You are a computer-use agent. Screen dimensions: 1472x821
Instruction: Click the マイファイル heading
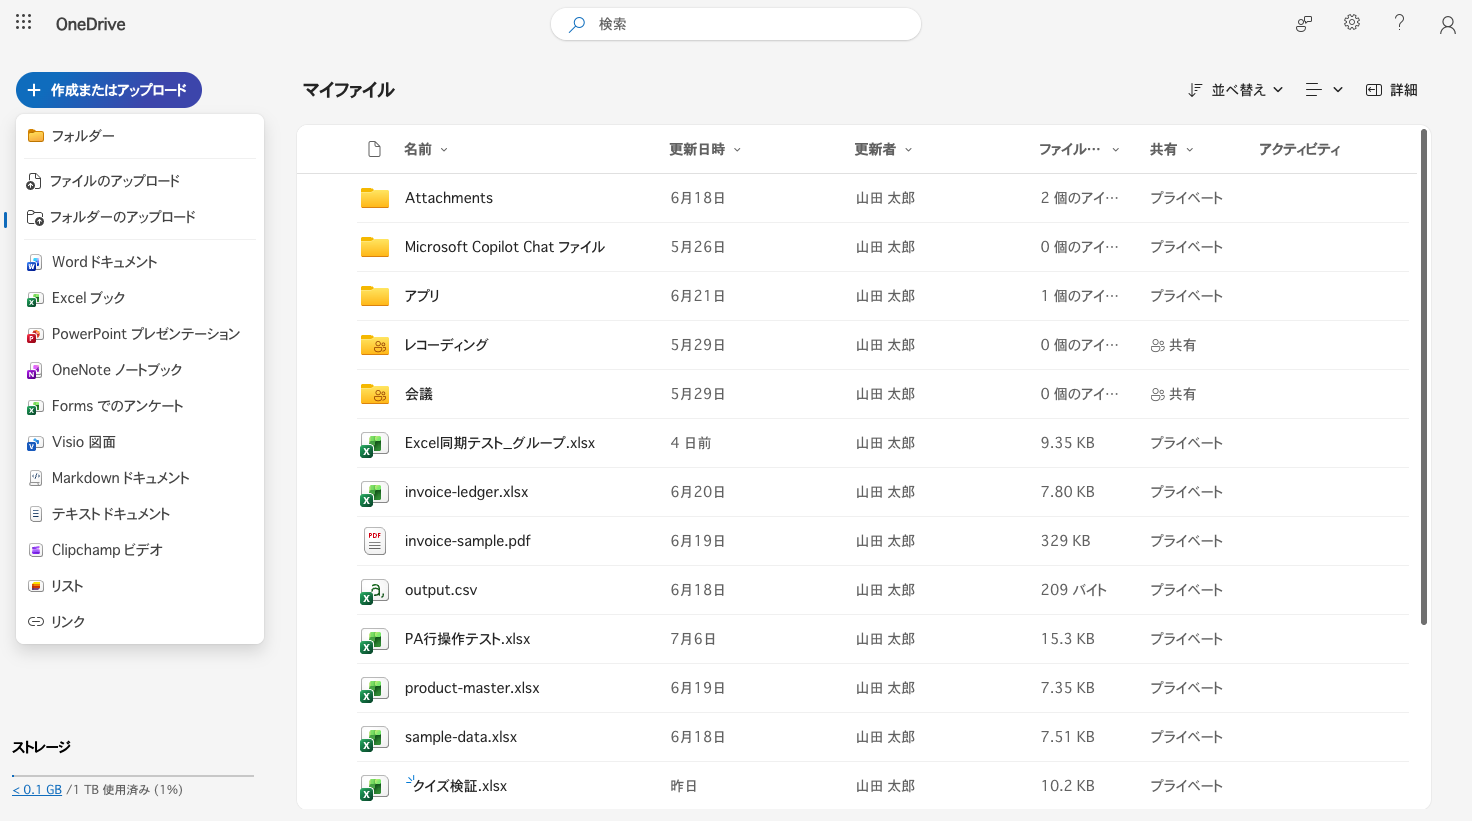click(349, 90)
